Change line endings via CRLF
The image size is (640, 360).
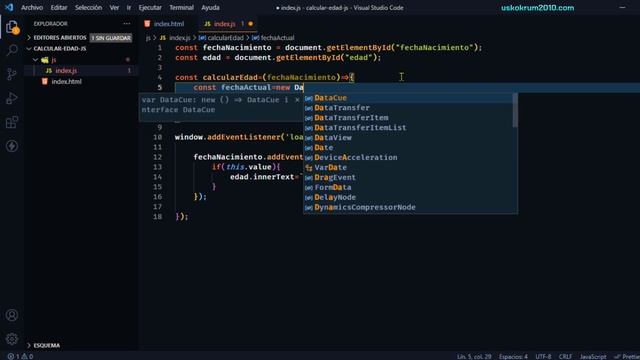pyautogui.click(x=565, y=356)
